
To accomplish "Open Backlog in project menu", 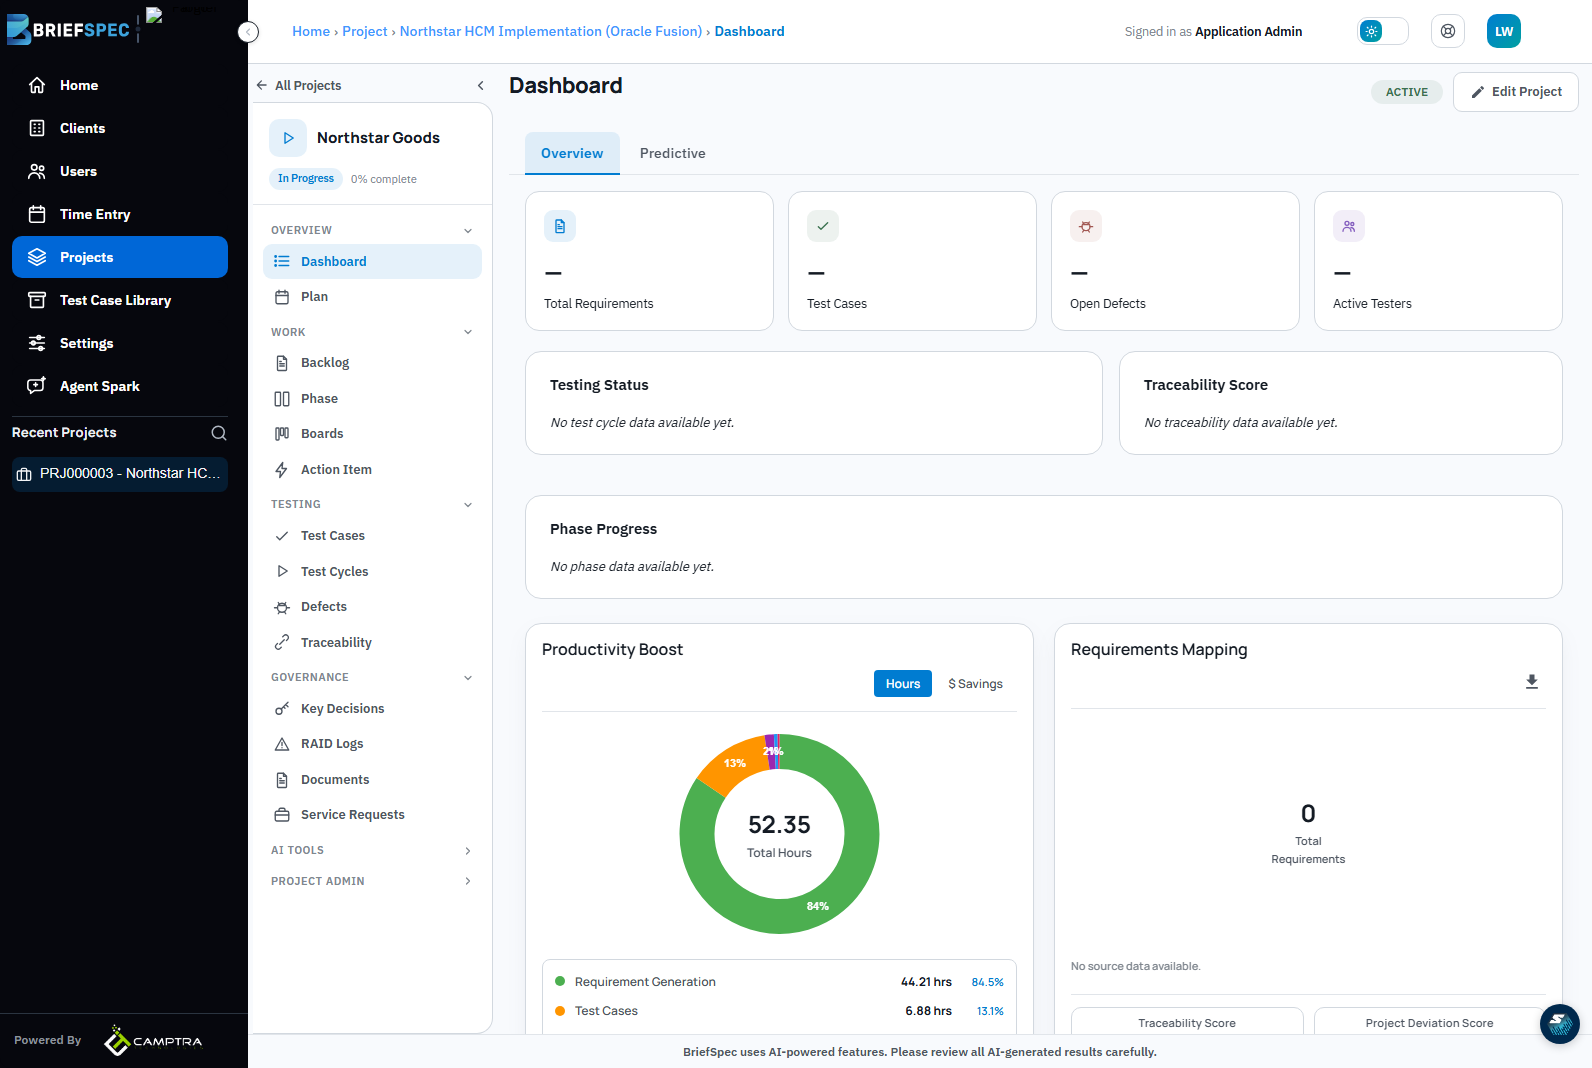I will pos(372,363).
